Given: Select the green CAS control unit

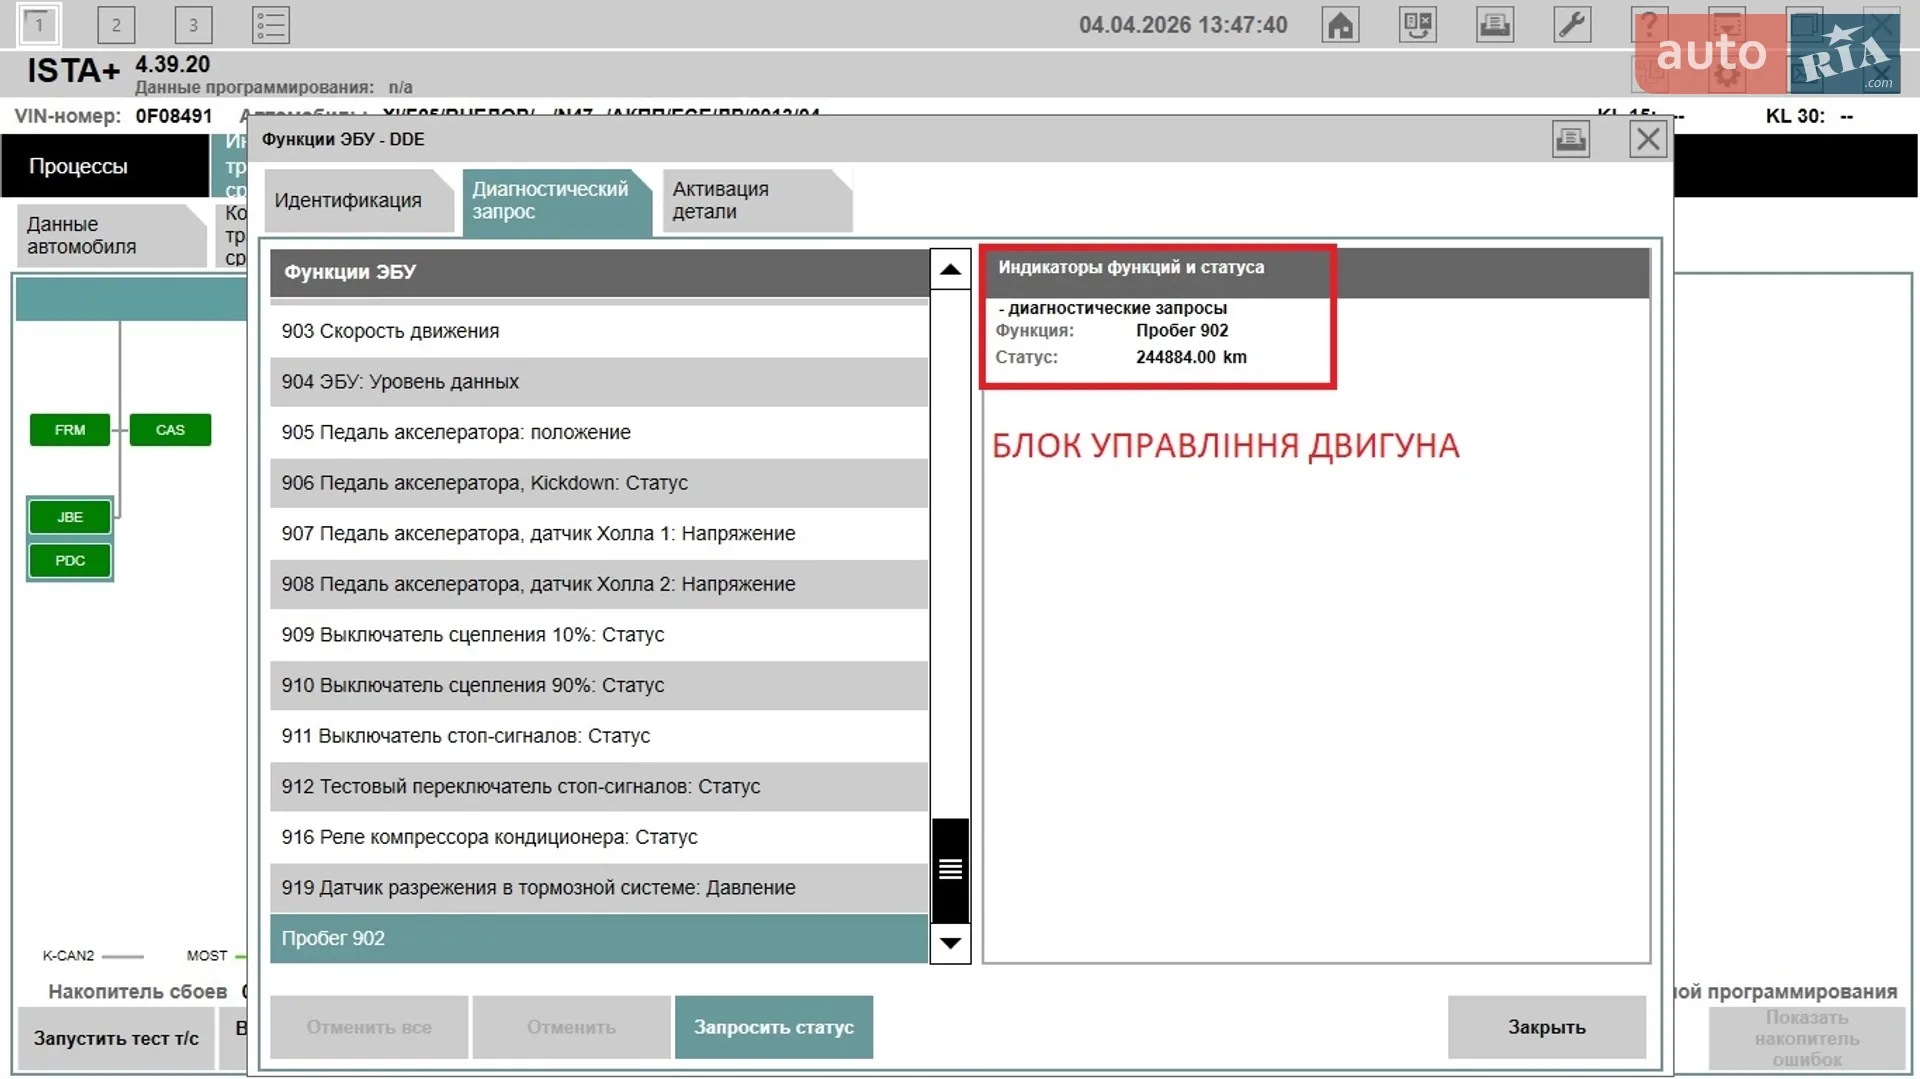Looking at the screenshot, I should click(x=170, y=430).
